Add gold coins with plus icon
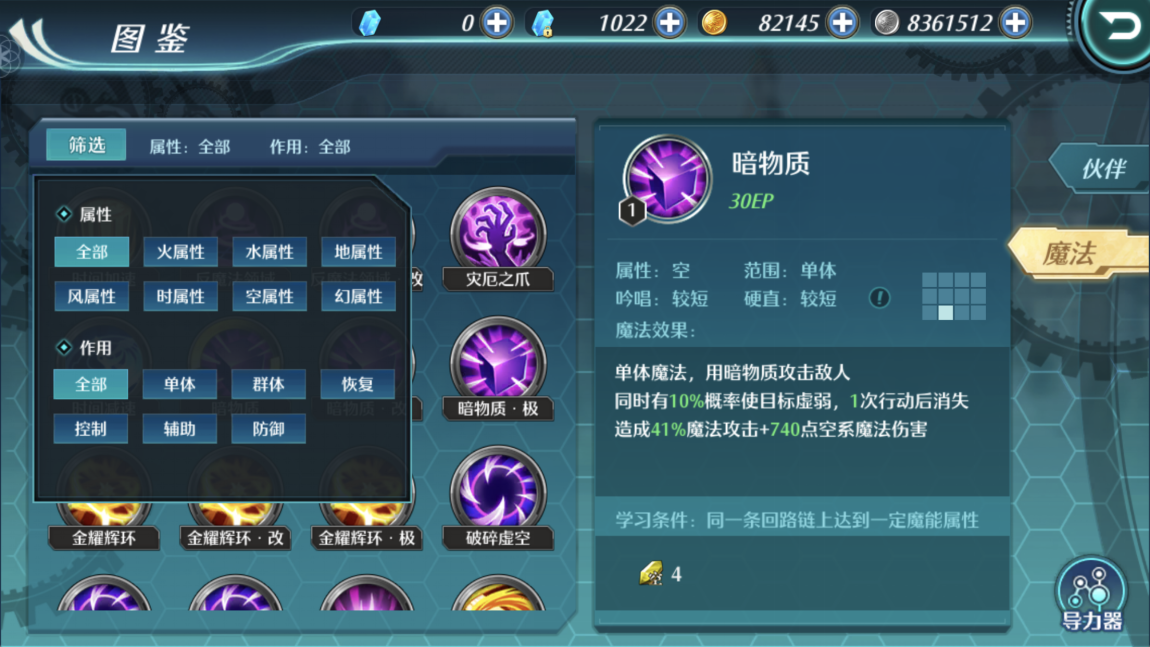1150x647 pixels. [x=842, y=23]
